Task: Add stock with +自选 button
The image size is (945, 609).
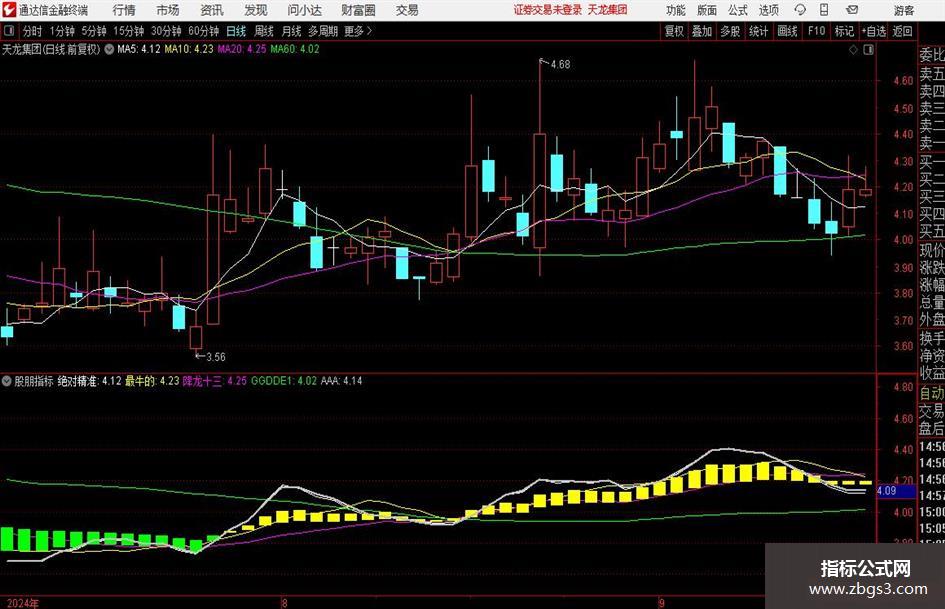Action: tap(874, 31)
